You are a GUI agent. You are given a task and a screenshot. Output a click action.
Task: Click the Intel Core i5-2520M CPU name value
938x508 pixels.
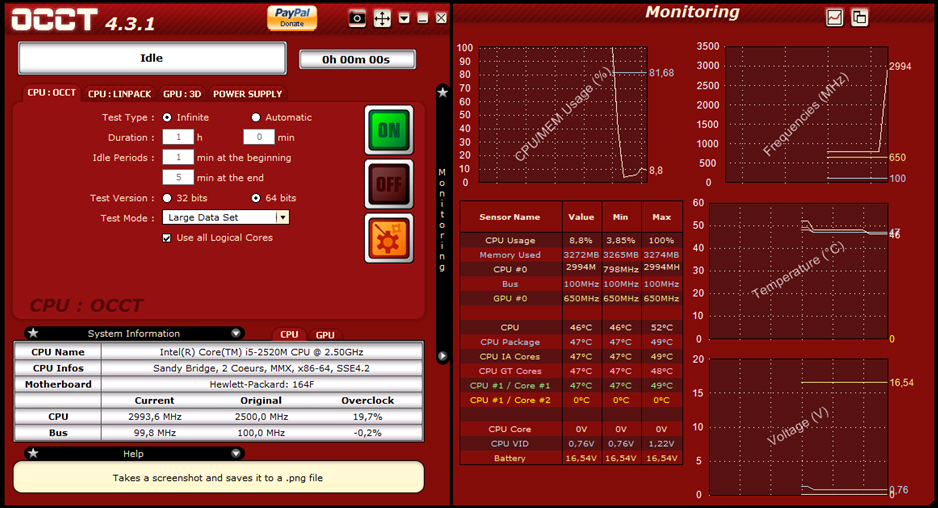pyautogui.click(x=261, y=352)
